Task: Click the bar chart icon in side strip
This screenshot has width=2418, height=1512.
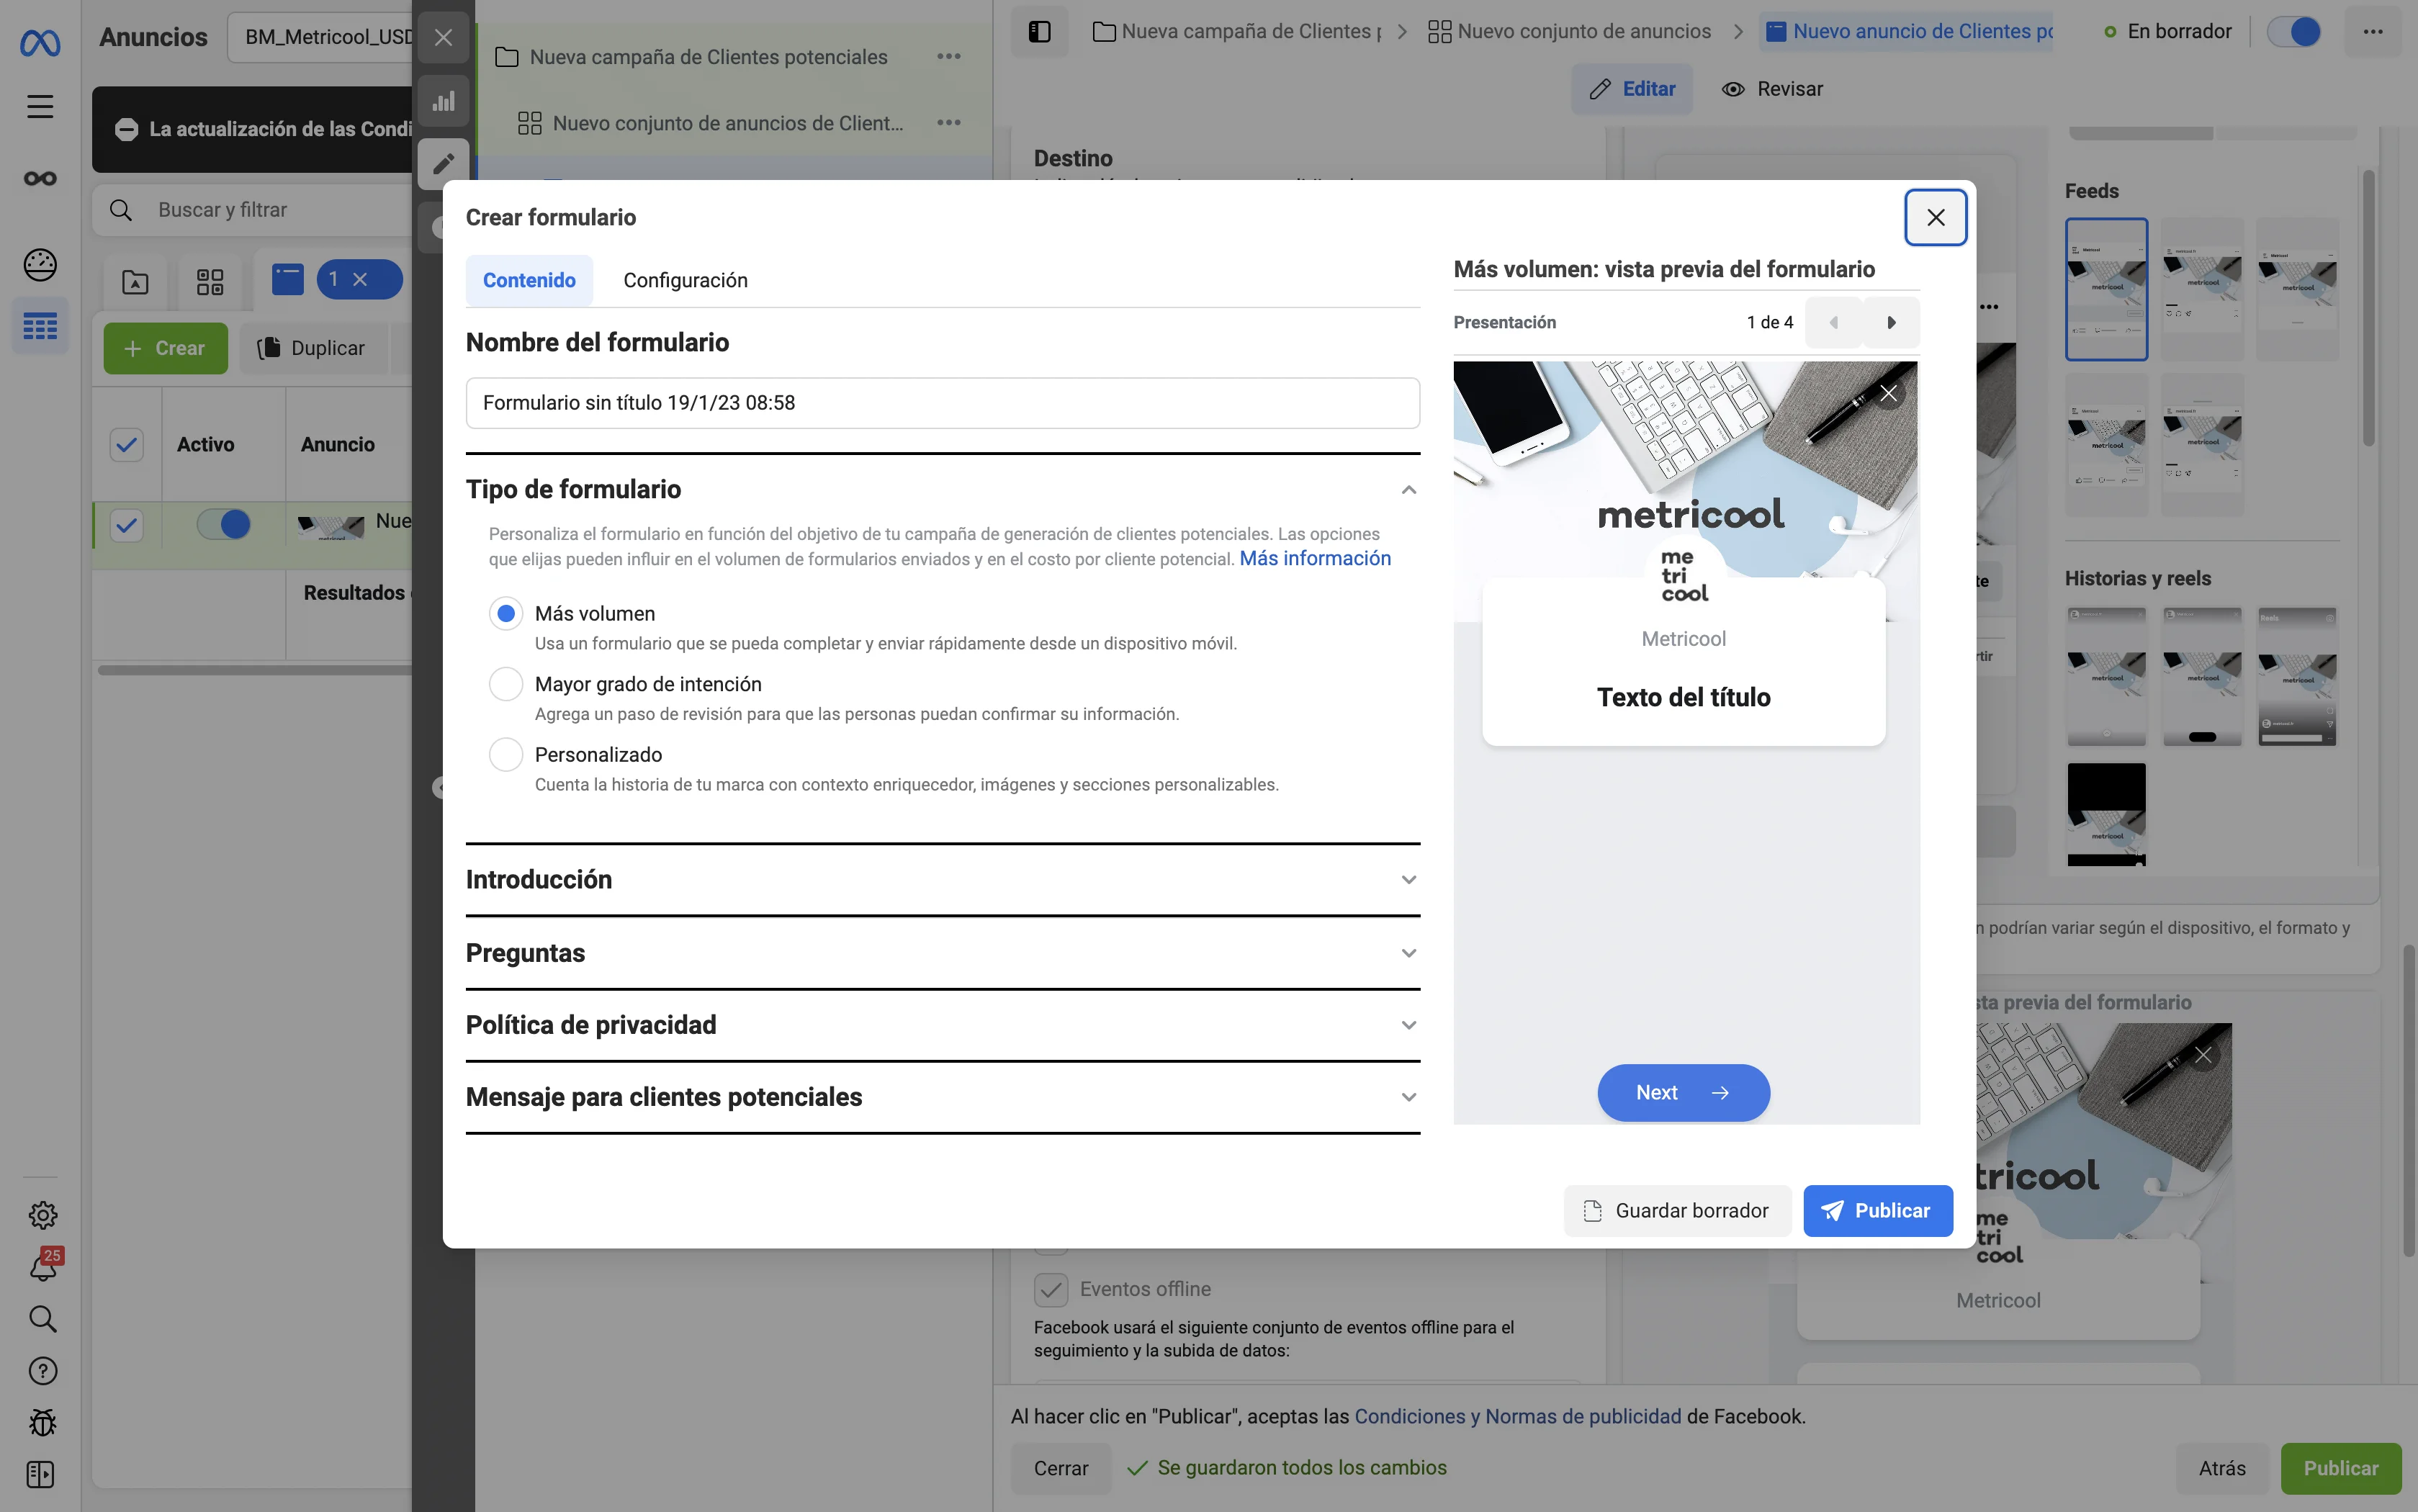Action: point(443,101)
